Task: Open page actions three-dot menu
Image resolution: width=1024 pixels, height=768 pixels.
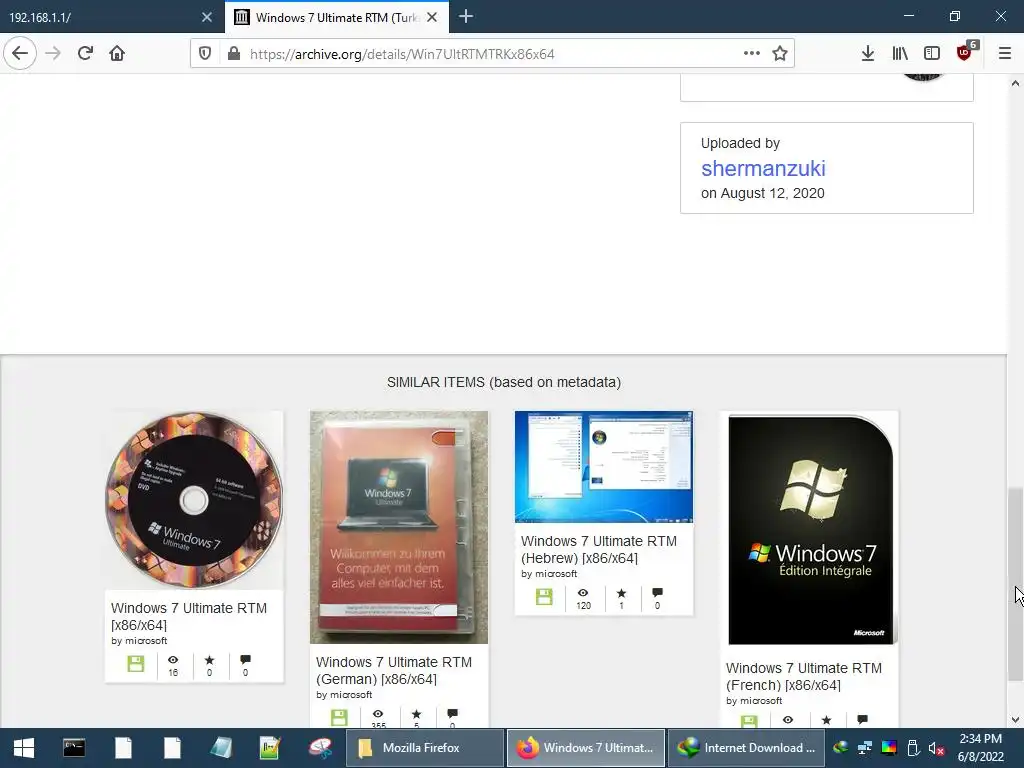Action: pyautogui.click(x=752, y=53)
